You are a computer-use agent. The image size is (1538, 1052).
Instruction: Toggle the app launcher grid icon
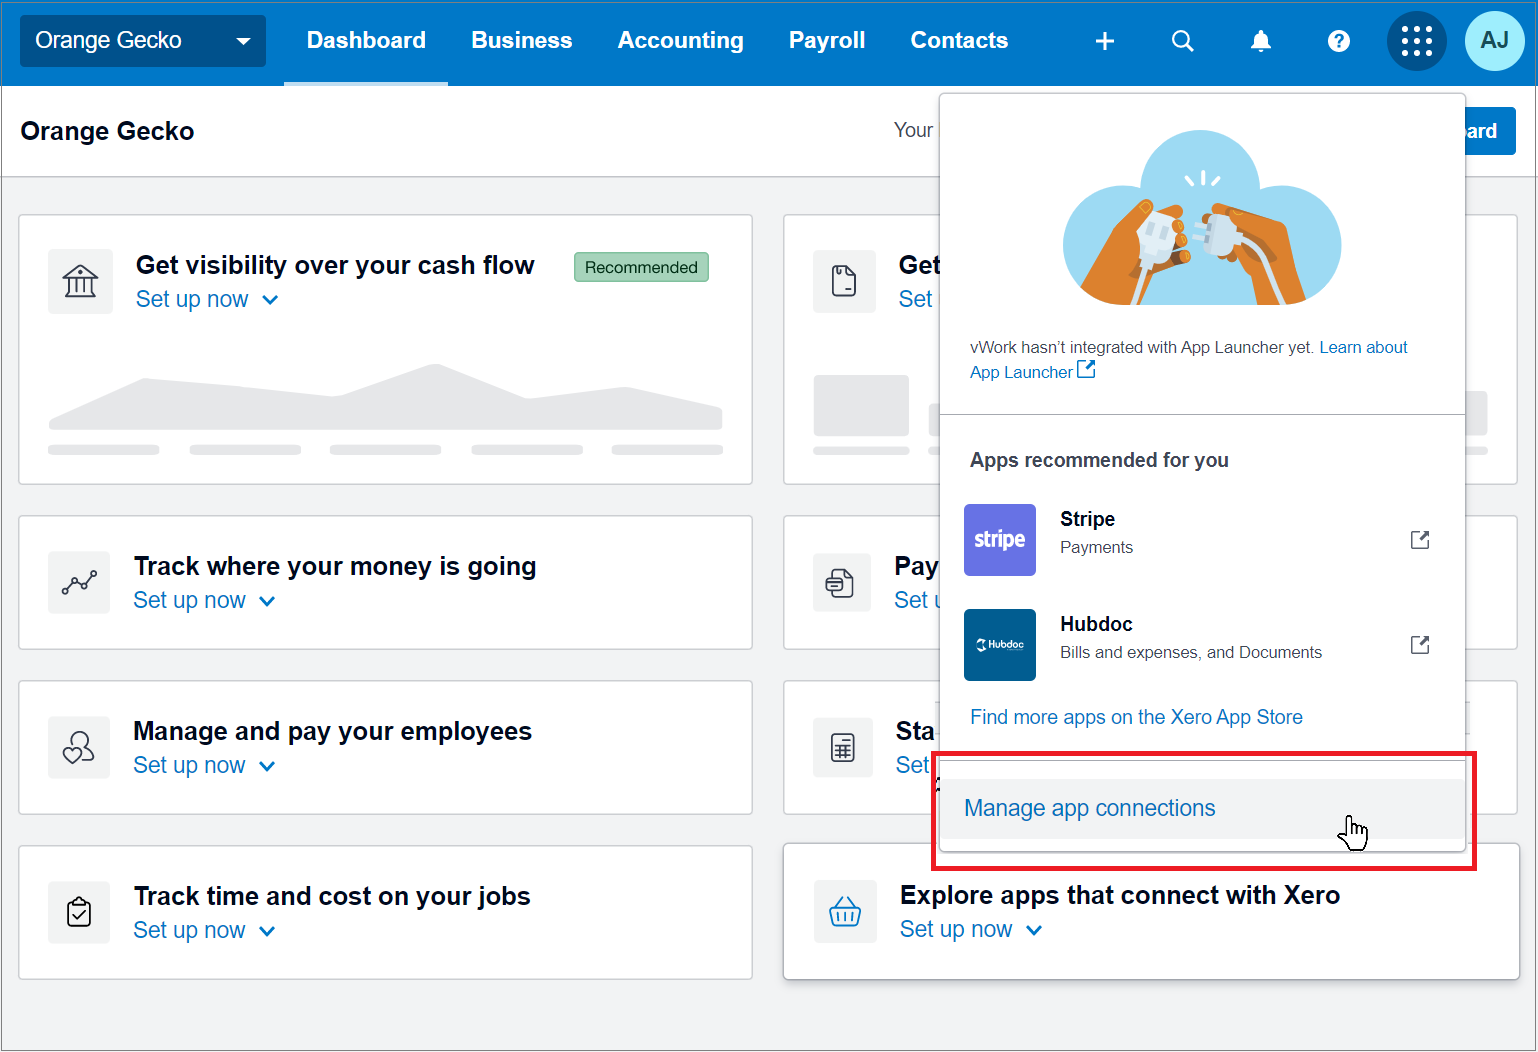[x=1417, y=41]
